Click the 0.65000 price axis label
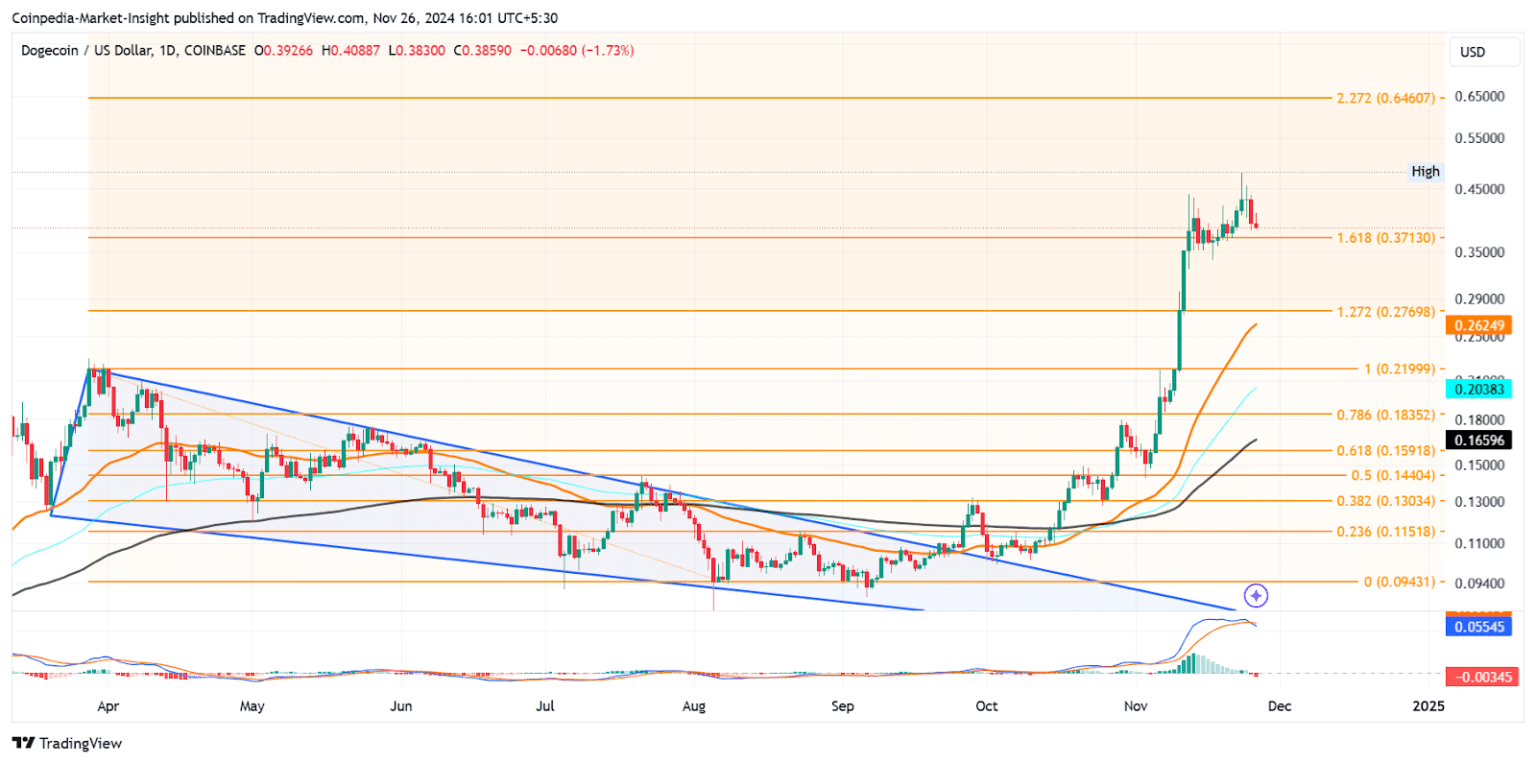This screenshot has height=763, width=1536. (x=1479, y=97)
